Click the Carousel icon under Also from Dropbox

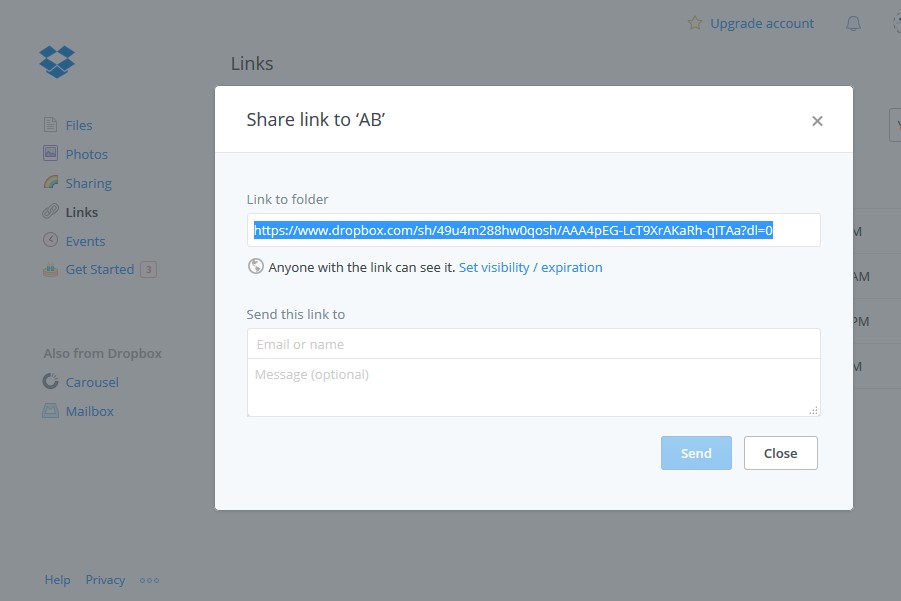pos(51,381)
